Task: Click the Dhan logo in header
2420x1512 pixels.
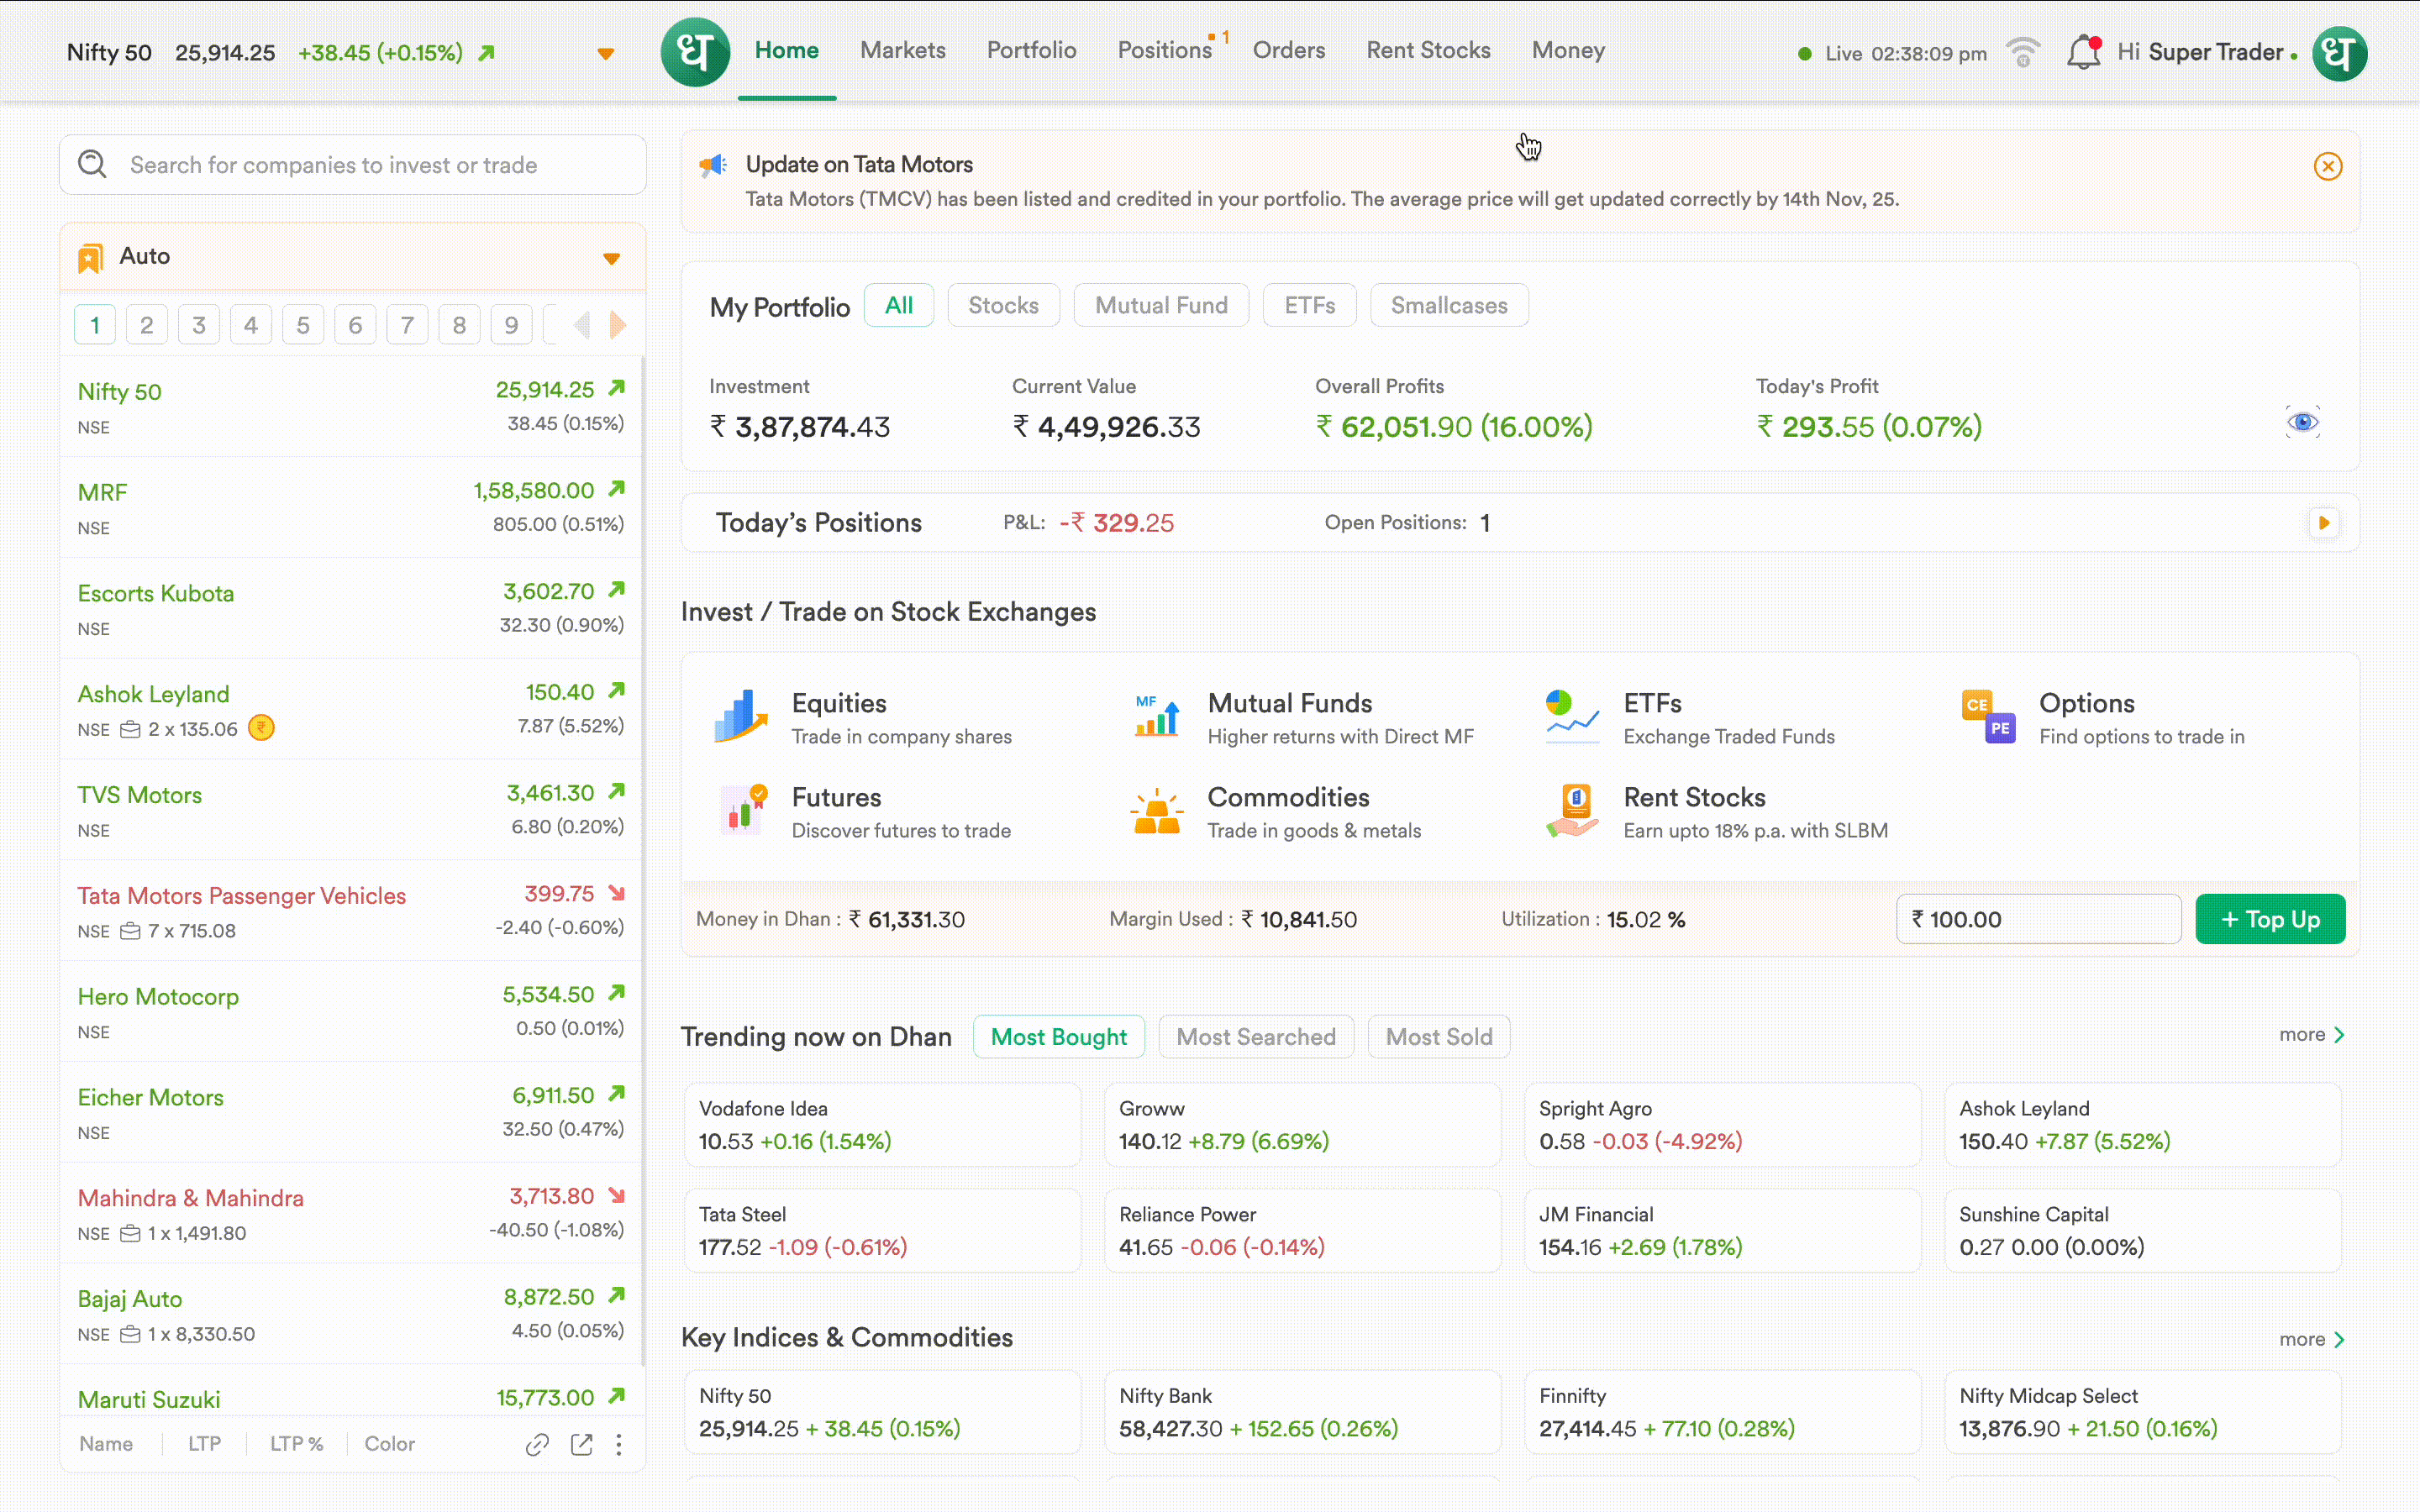Action: [695, 52]
